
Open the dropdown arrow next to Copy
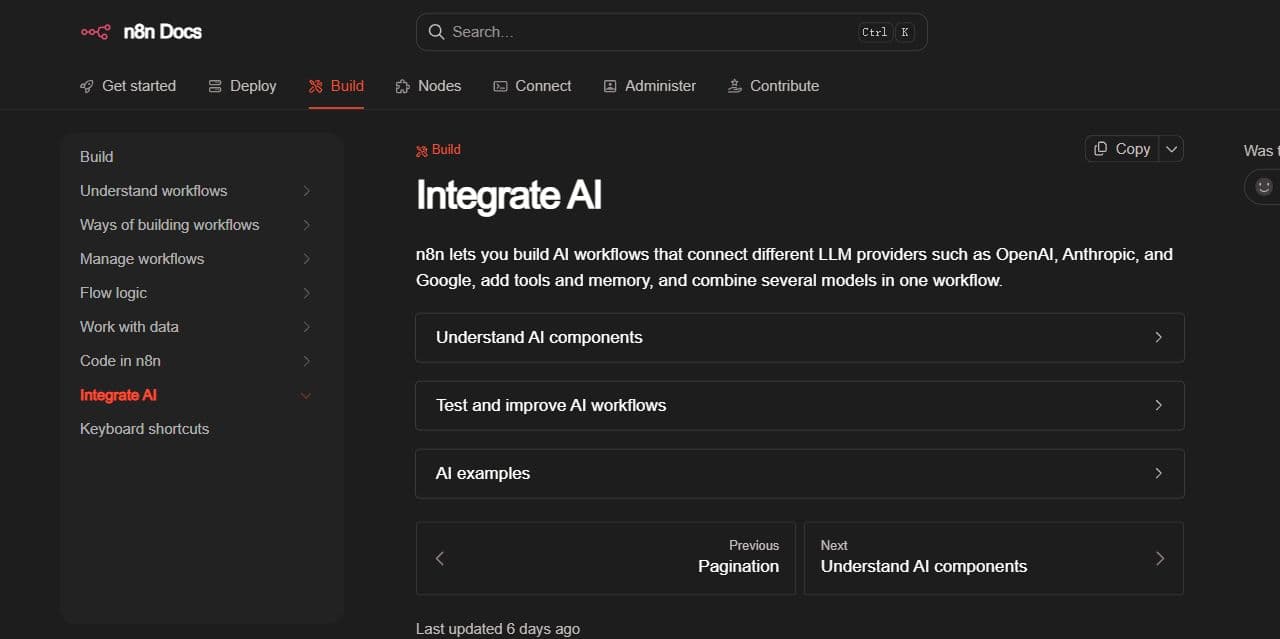(x=1172, y=148)
